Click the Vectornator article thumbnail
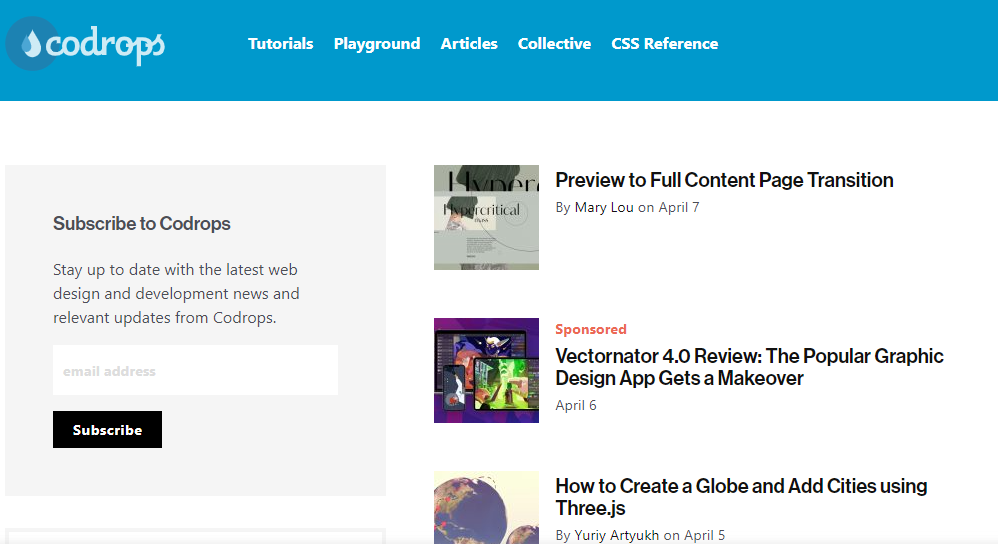This screenshot has height=544, width=998. [486, 370]
